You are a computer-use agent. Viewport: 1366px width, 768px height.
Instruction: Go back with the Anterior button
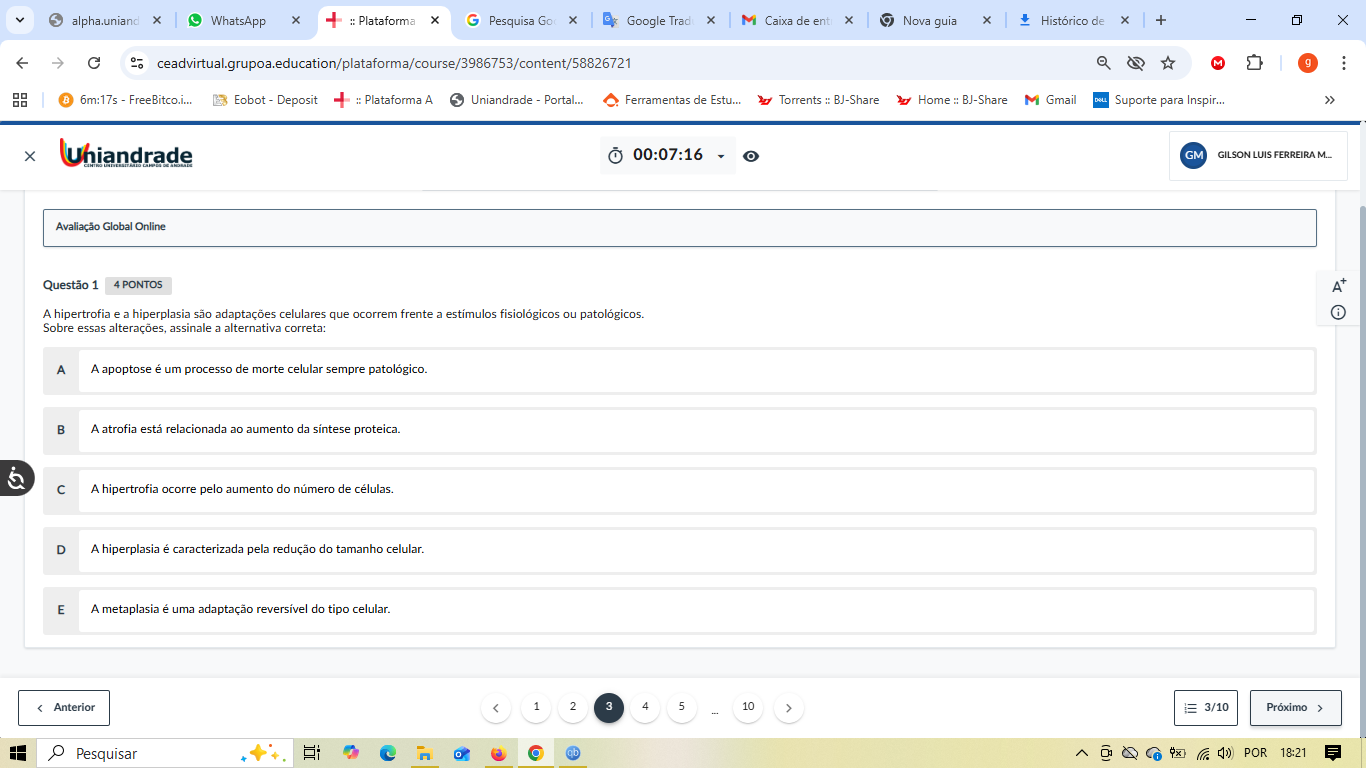tap(64, 707)
